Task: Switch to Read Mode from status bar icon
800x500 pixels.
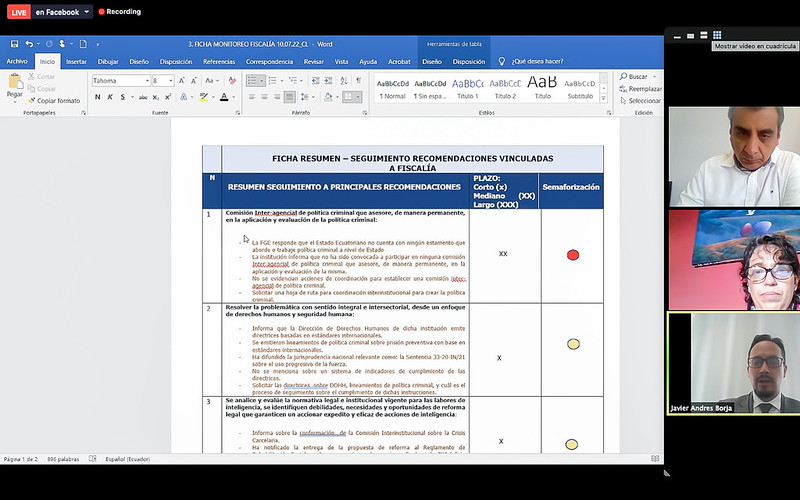Action: 655,459
